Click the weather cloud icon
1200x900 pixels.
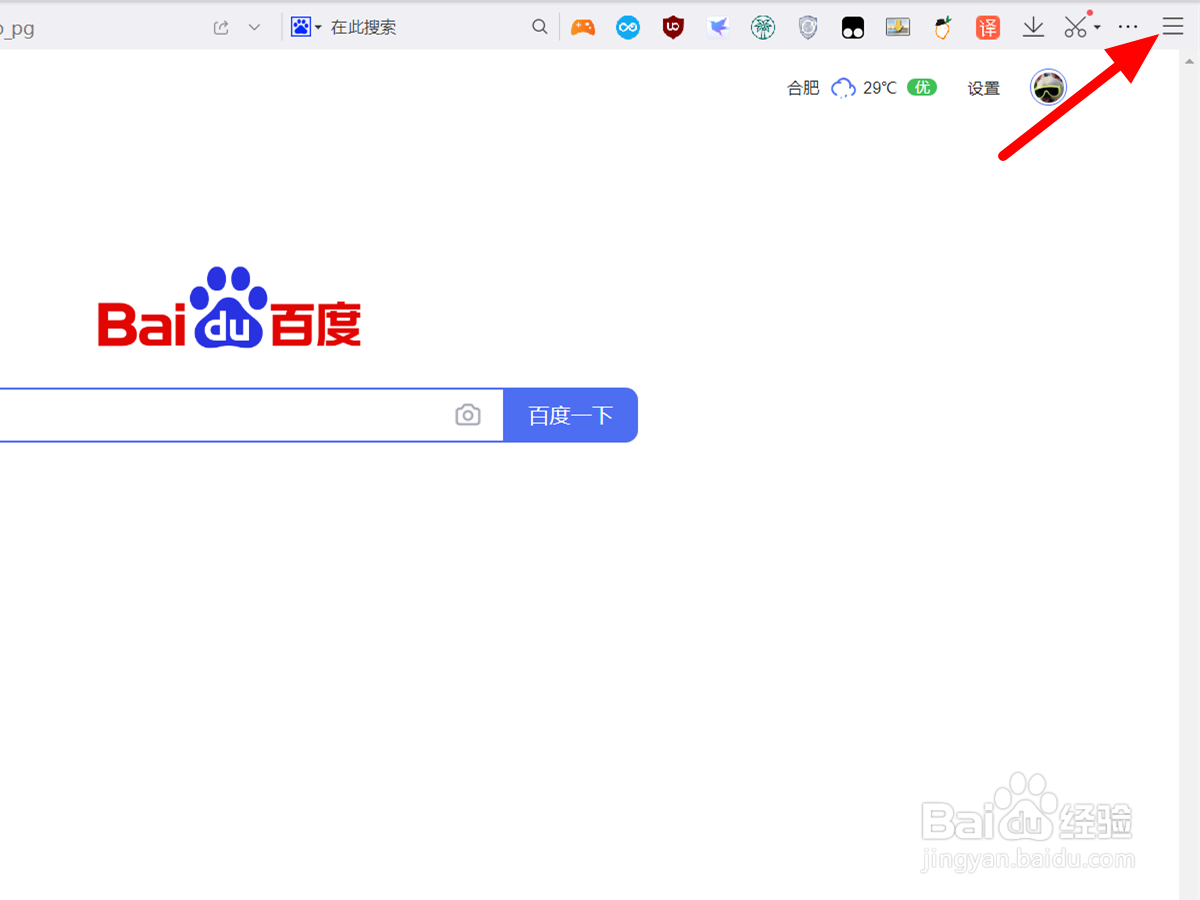843,88
